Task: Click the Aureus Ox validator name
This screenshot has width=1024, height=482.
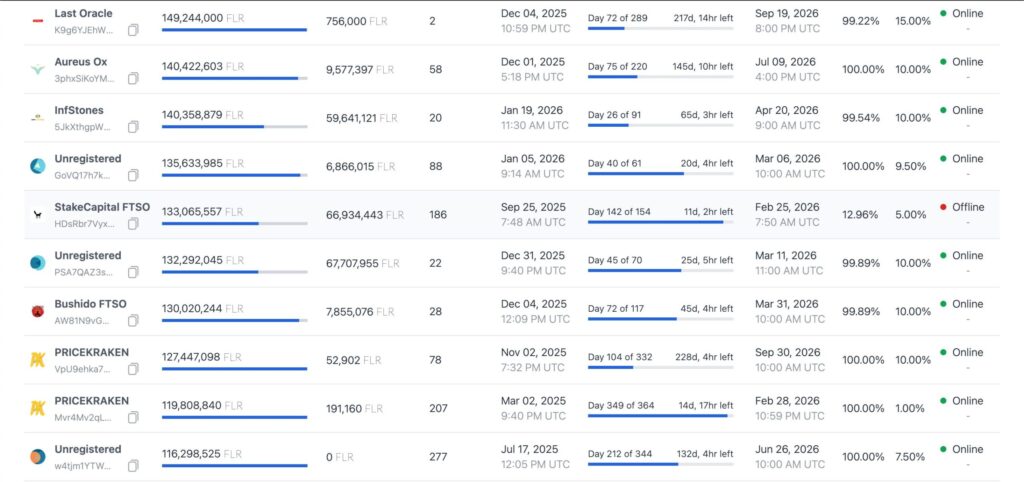Action: pyautogui.click(x=81, y=62)
